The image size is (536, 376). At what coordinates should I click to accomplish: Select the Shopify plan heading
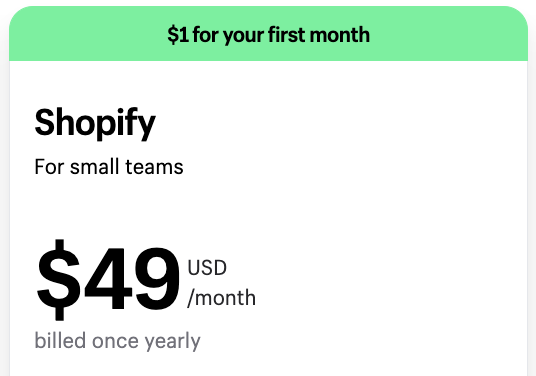[x=95, y=123]
